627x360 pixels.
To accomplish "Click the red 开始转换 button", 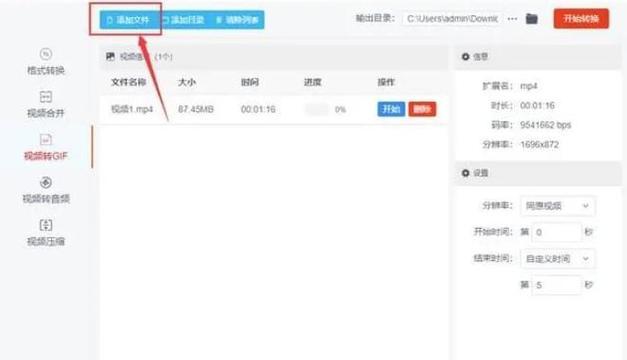I will (x=581, y=19).
